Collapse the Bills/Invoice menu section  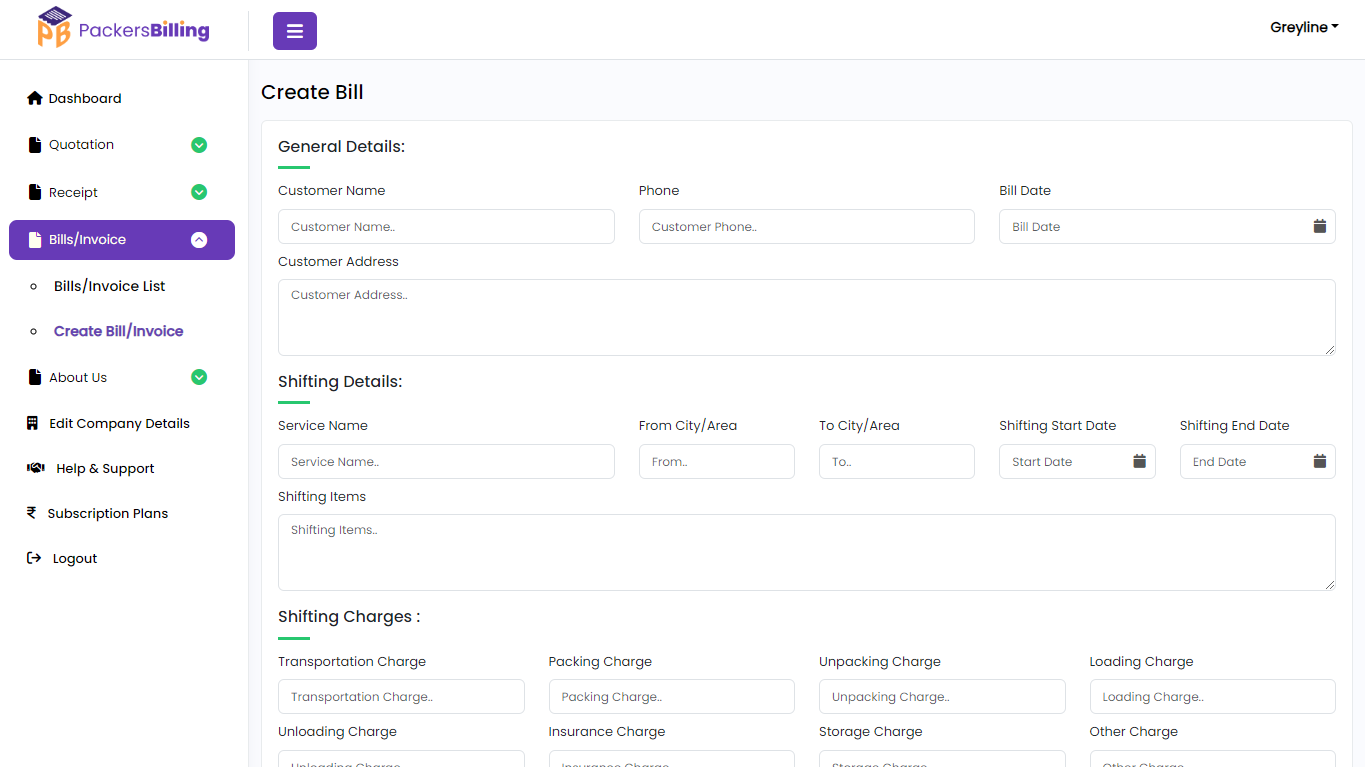pos(199,240)
